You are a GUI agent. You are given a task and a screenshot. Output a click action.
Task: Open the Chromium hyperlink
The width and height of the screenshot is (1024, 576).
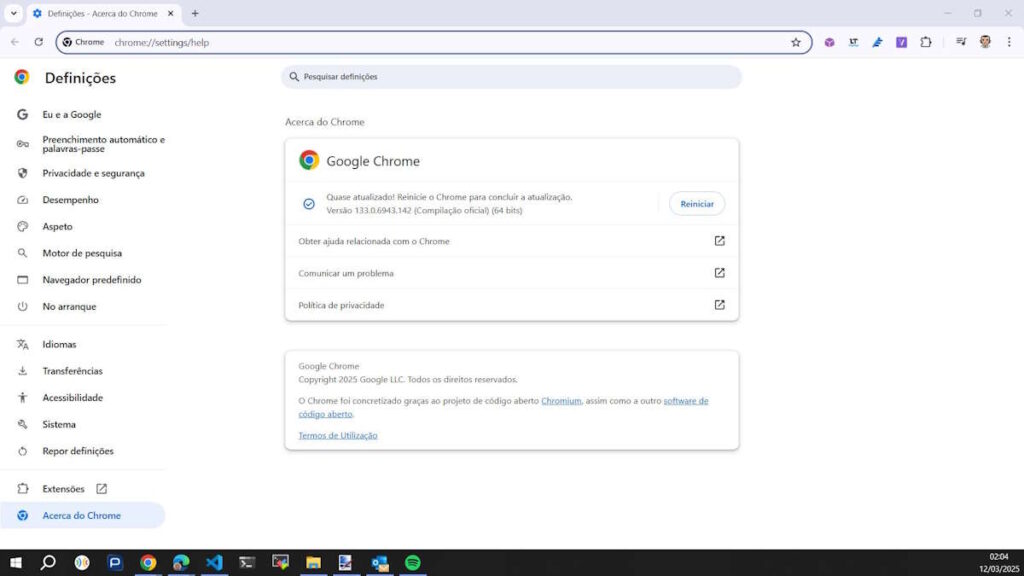tap(561, 401)
